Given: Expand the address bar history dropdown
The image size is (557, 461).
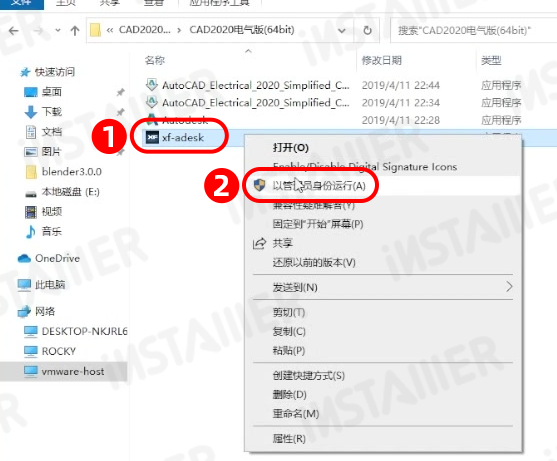Looking at the screenshot, I should point(342,31).
